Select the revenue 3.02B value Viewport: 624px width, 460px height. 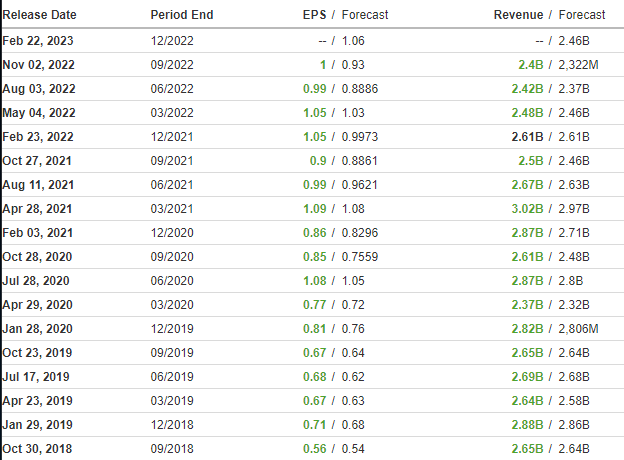coord(527,209)
